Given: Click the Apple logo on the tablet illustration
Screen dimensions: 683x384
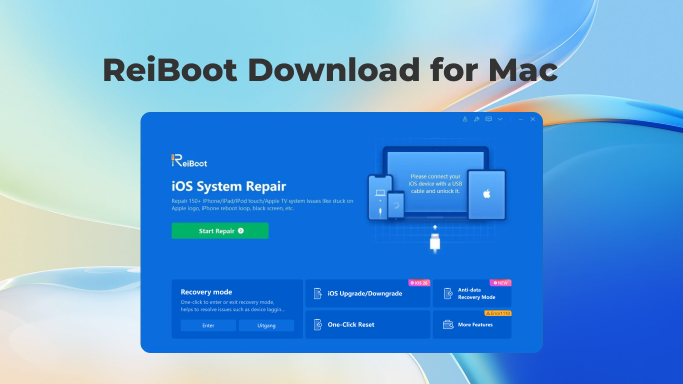Looking at the screenshot, I should (487, 194).
